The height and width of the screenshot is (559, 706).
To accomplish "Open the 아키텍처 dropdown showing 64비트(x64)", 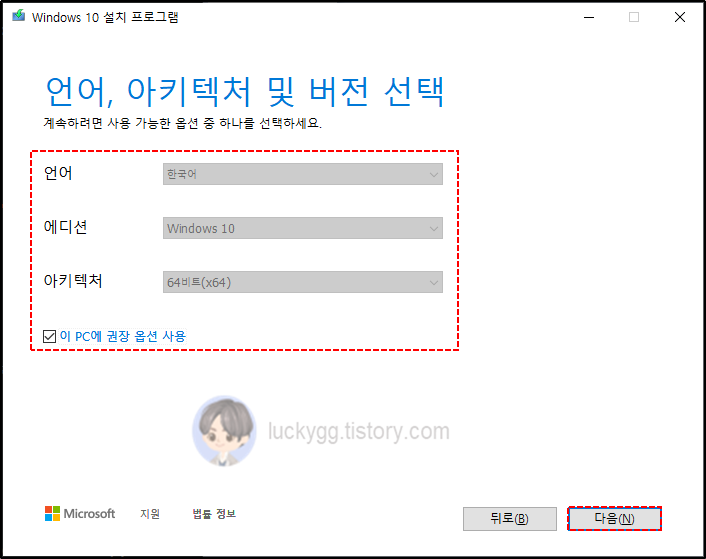I will 303,282.
